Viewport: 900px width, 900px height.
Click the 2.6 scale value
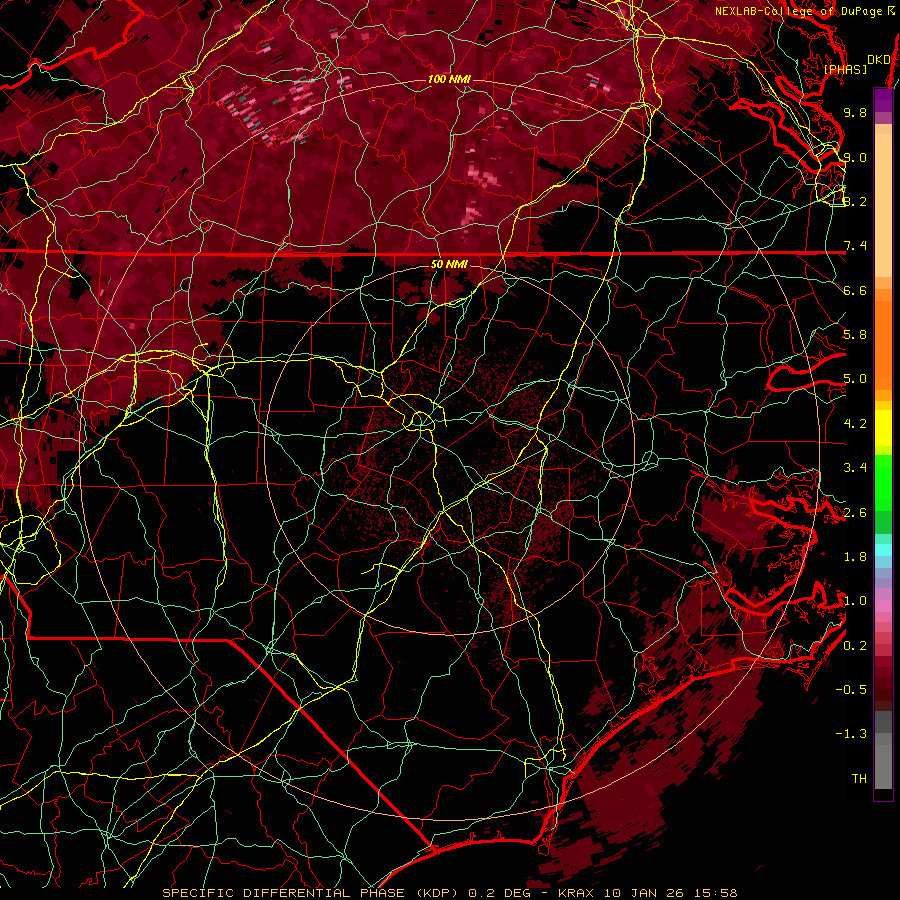(855, 513)
